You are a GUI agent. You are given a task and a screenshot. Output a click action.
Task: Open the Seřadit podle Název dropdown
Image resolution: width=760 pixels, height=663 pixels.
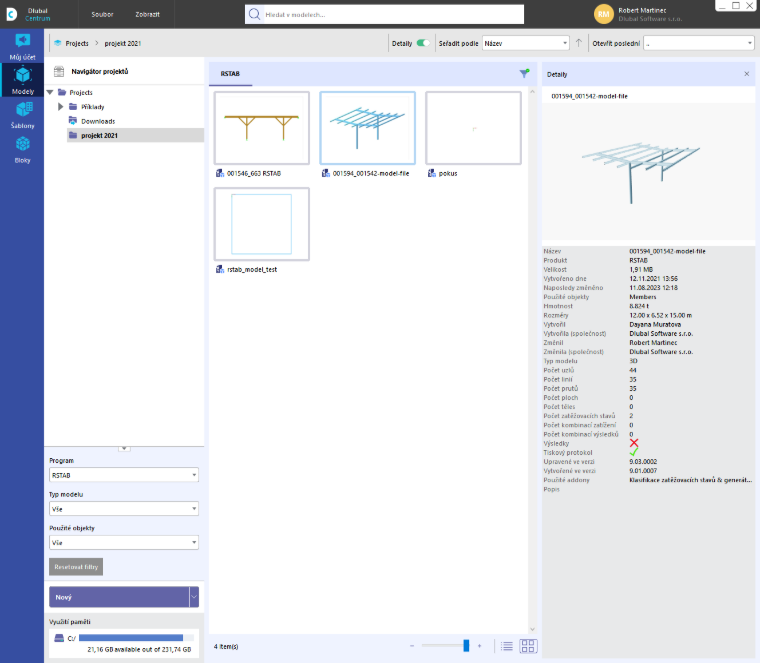526,43
